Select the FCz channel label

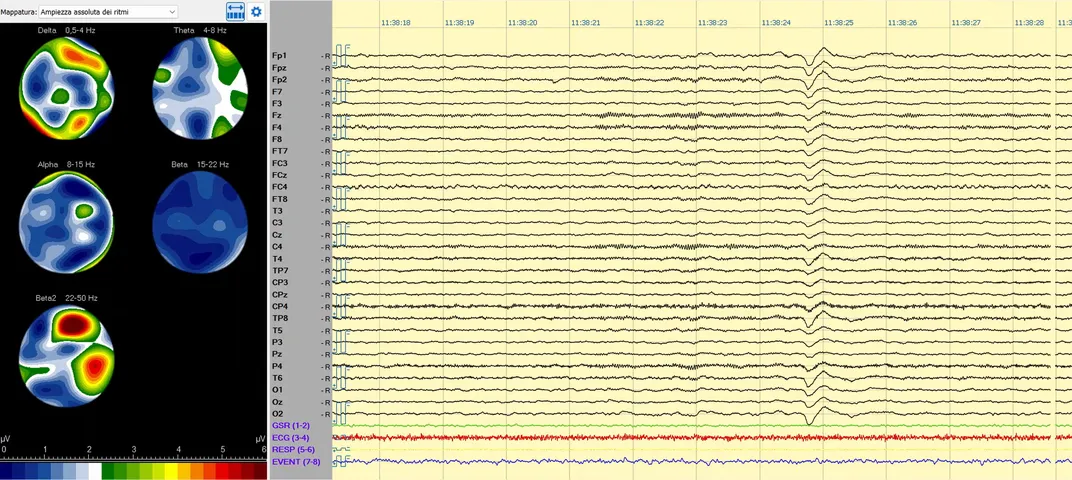pos(279,175)
